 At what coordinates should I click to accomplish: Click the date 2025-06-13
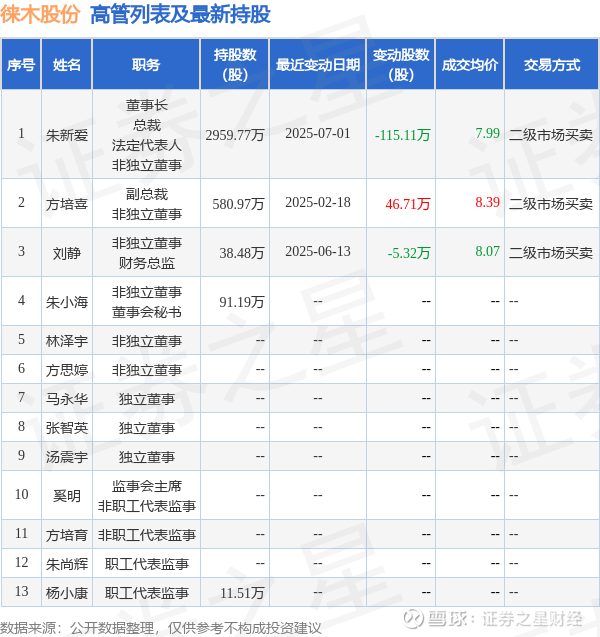click(x=318, y=251)
